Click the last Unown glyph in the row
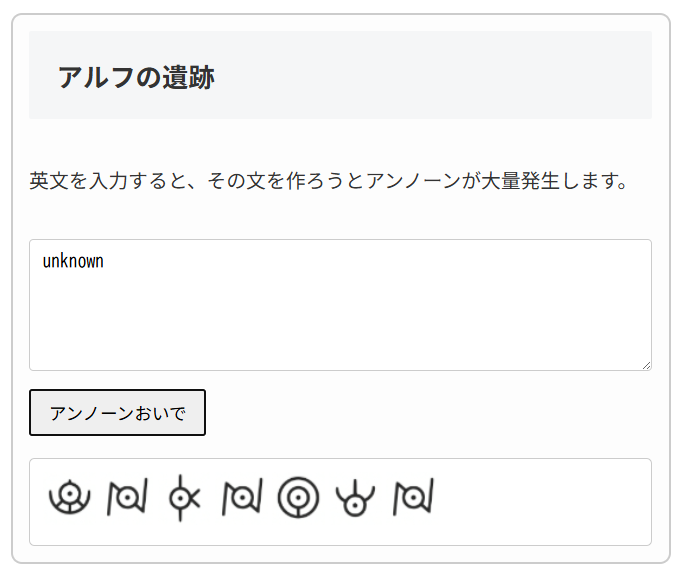685x587 pixels. [412, 497]
